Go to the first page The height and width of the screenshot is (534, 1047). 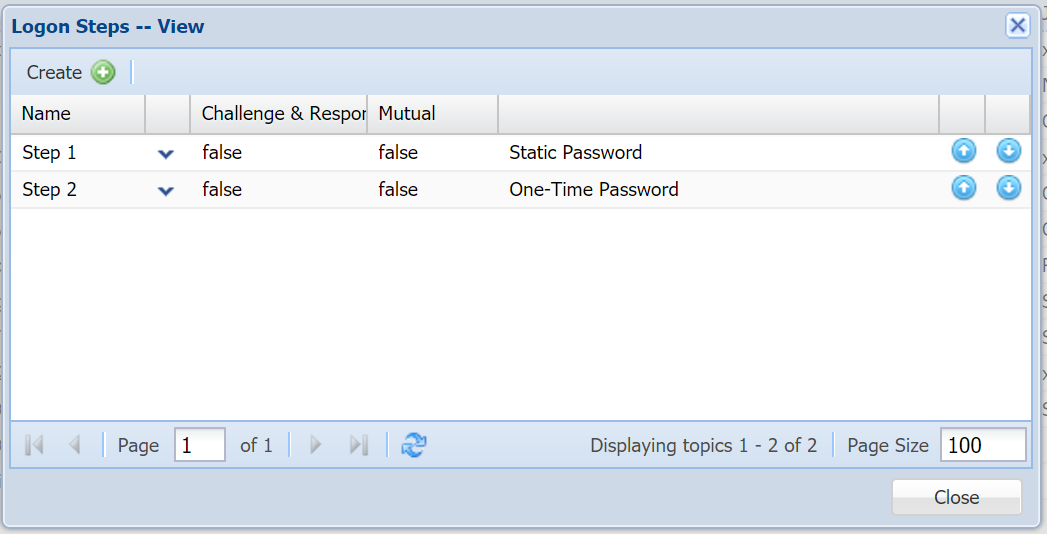pyautogui.click(x=34, y=445)
